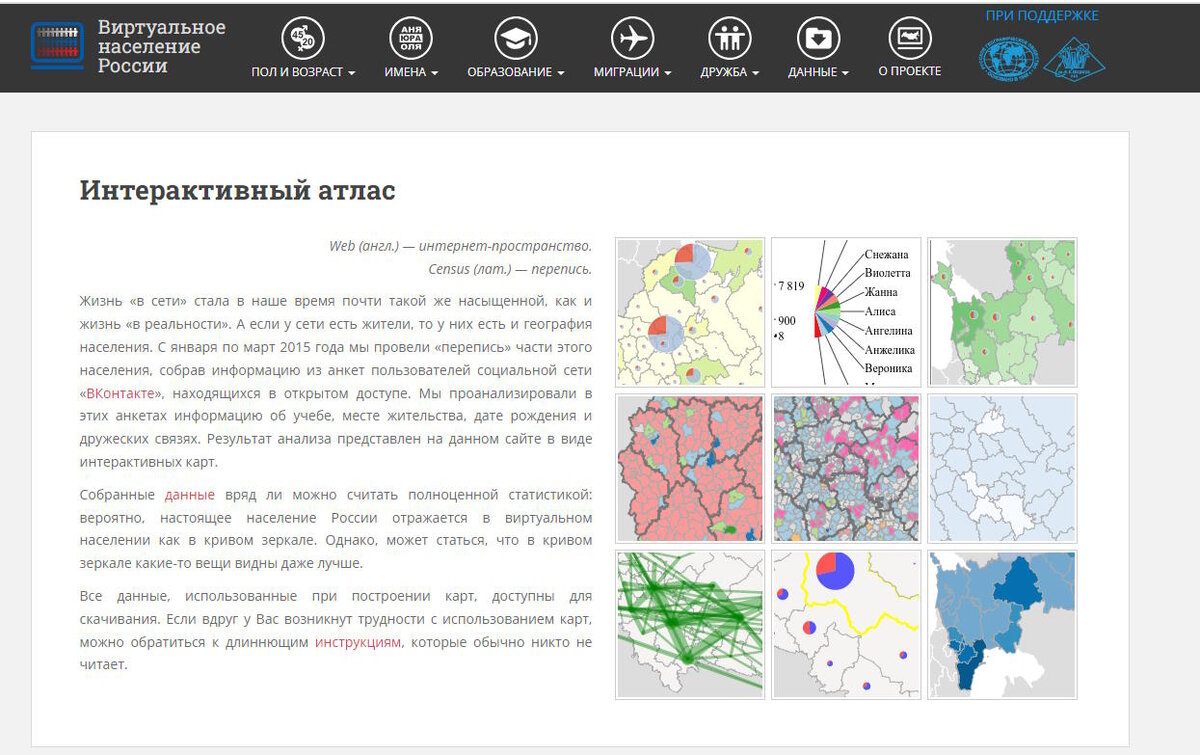This screenshot has height=755, width=1200.
Task: Click the Census (лат.) epigraph line
Action: click(x=510, y=269)
